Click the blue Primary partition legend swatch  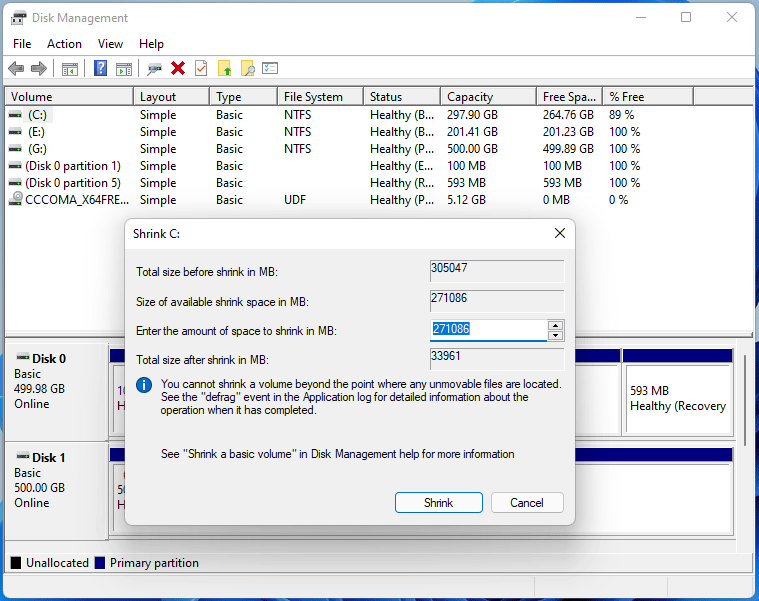click(100, 563)
